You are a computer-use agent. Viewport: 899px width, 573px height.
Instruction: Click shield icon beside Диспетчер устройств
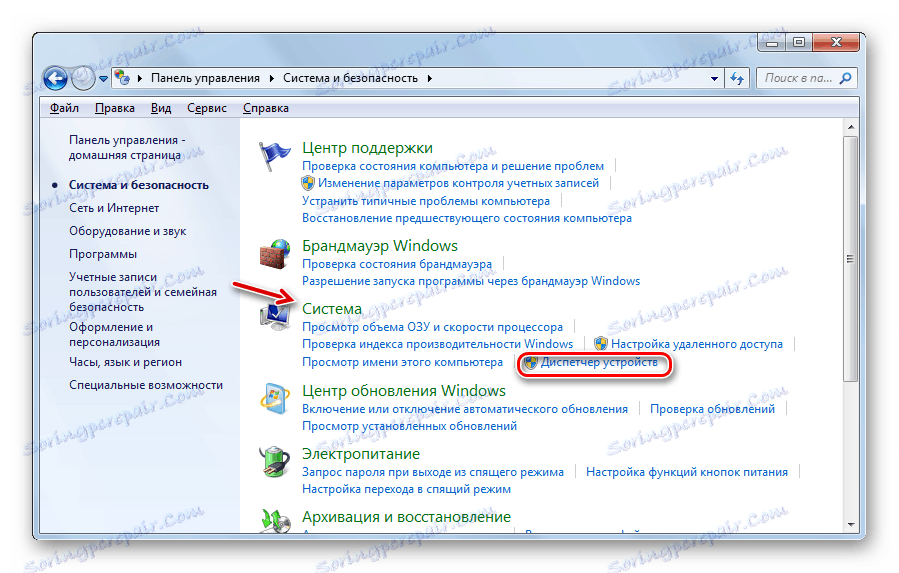(x=531, y=362)
